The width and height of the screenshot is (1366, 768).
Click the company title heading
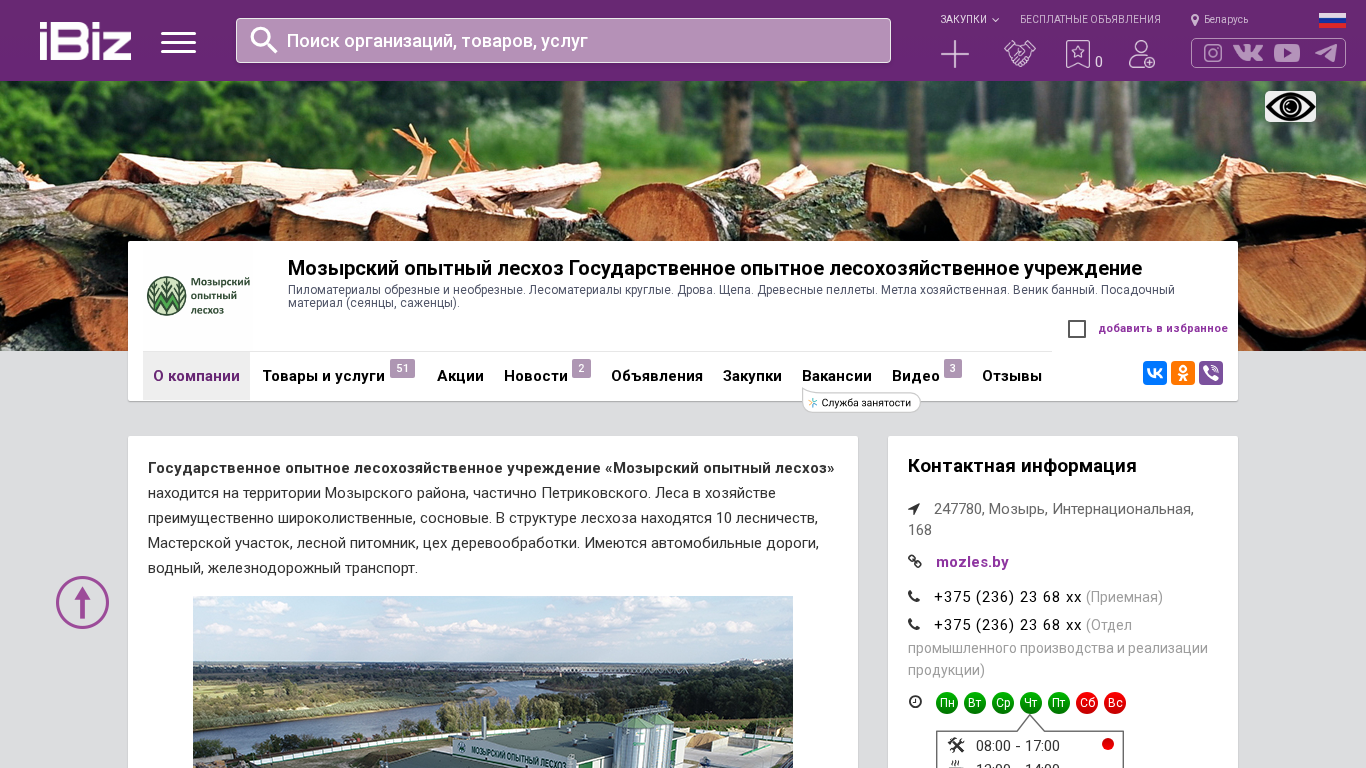click(715, 268)
